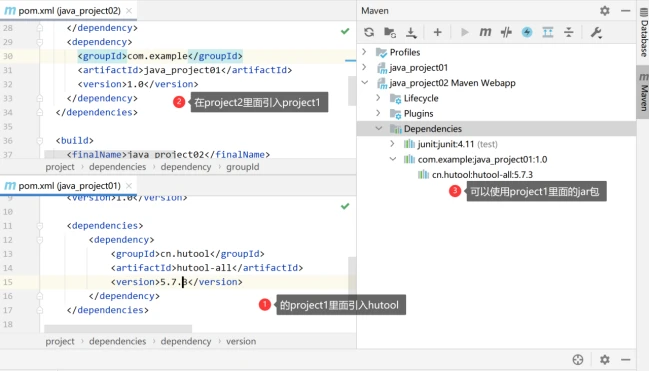
Task: Fold dependency block at line 29
Action: pos(39,42)
